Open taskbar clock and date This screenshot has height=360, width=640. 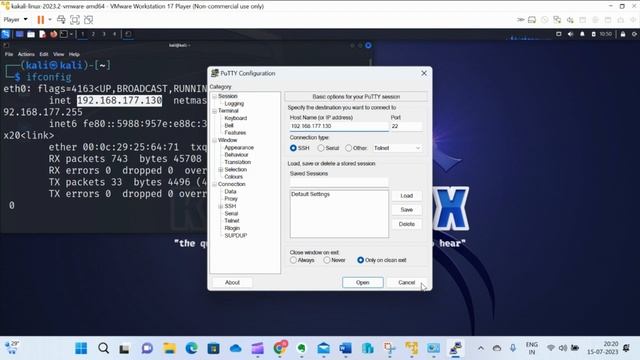pyautogui.click(x=603, y=348)
